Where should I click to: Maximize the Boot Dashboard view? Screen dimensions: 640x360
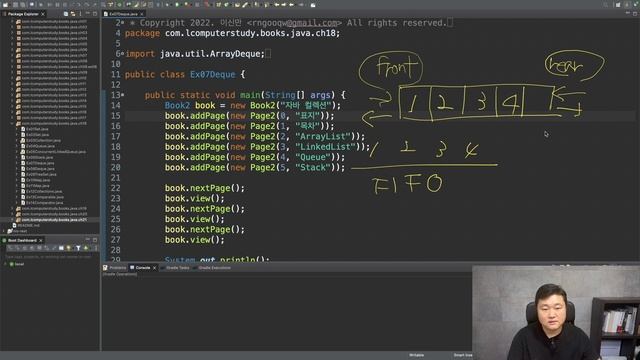point(95,240)
